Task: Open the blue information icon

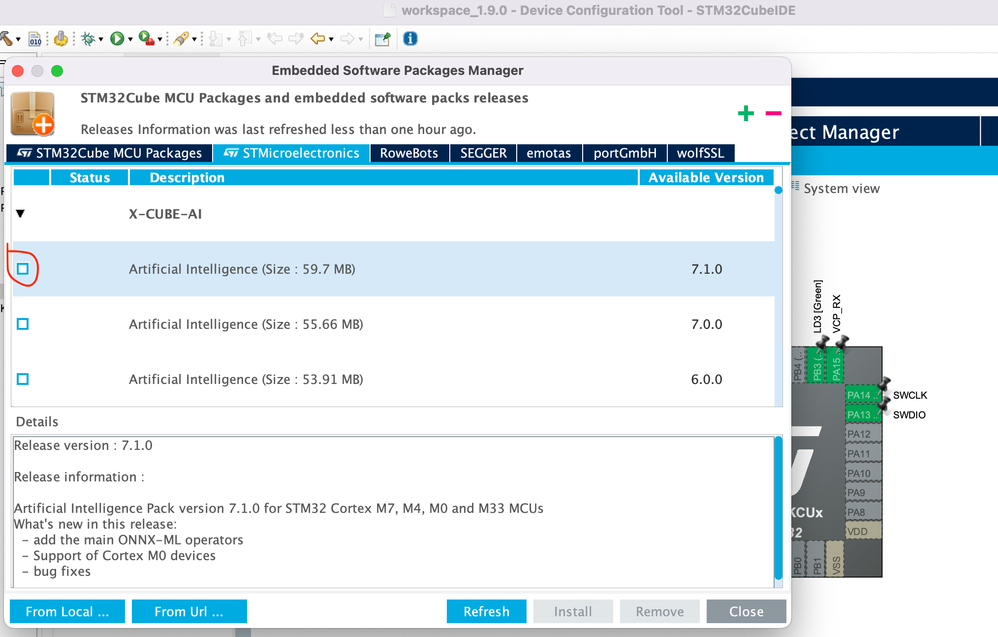Action: (x=411, y=39)
